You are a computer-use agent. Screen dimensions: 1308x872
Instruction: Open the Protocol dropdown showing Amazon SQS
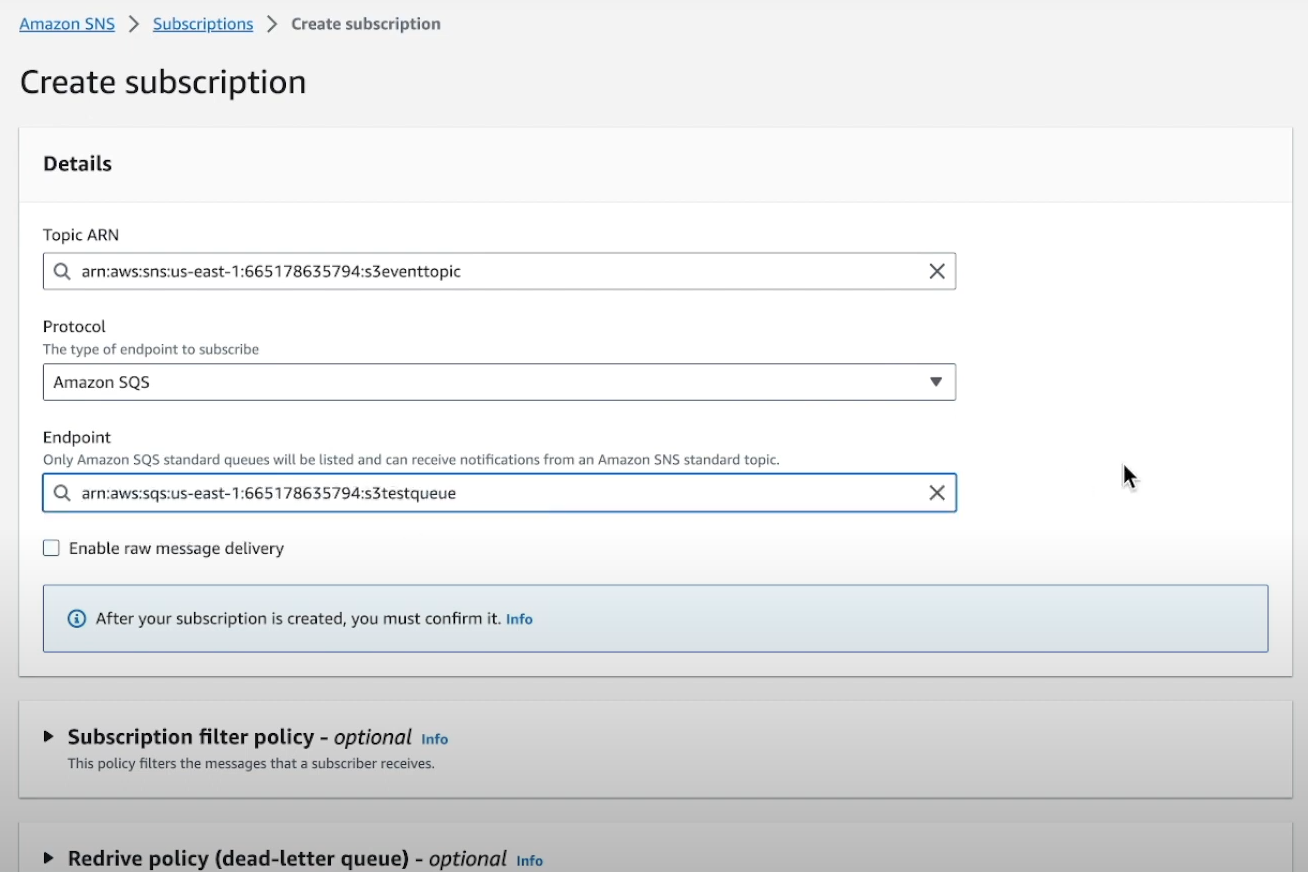[499, 382]
